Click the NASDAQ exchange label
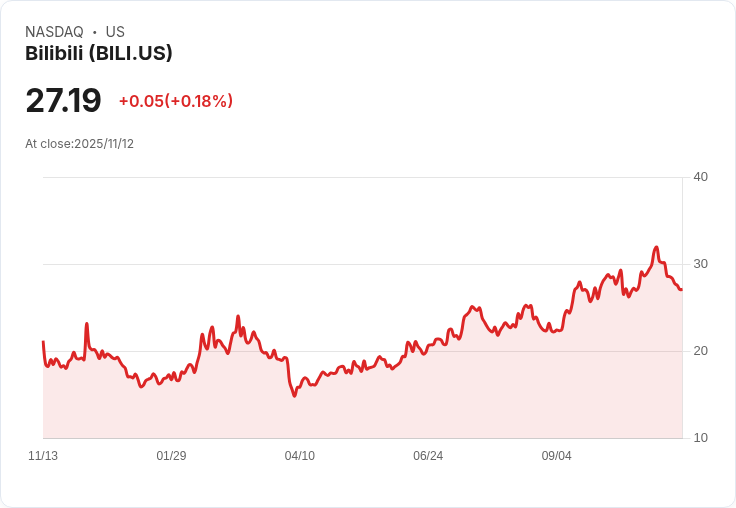The image size is (736, 508). 54,32
